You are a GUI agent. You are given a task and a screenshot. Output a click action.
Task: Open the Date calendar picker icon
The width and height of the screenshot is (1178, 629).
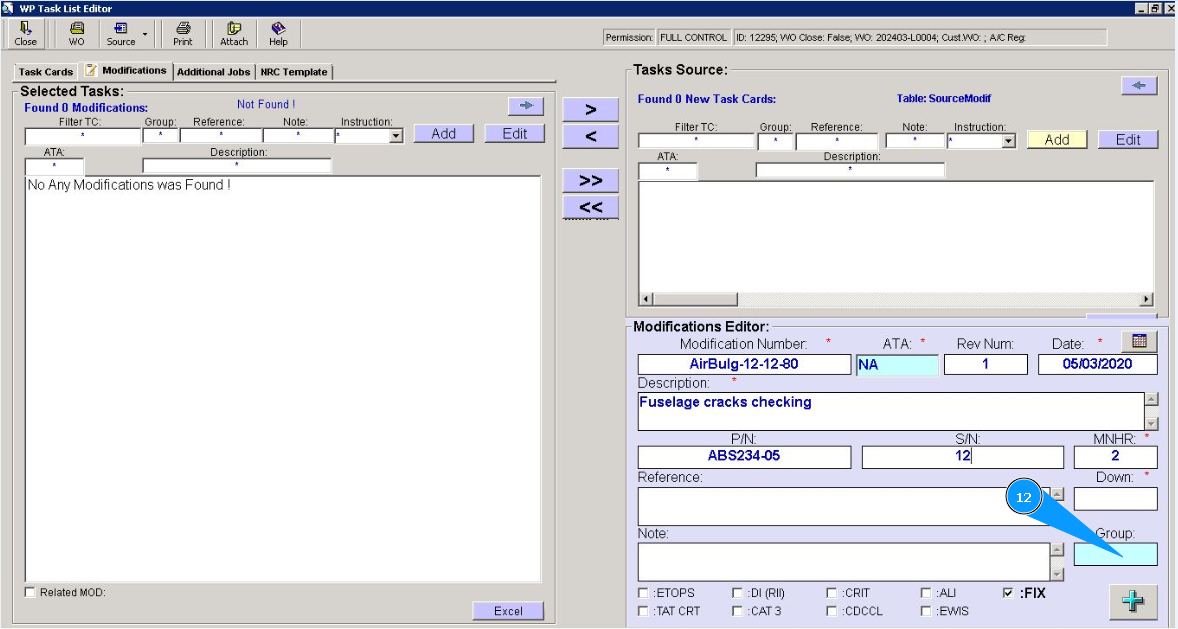tap(1138, 342)
